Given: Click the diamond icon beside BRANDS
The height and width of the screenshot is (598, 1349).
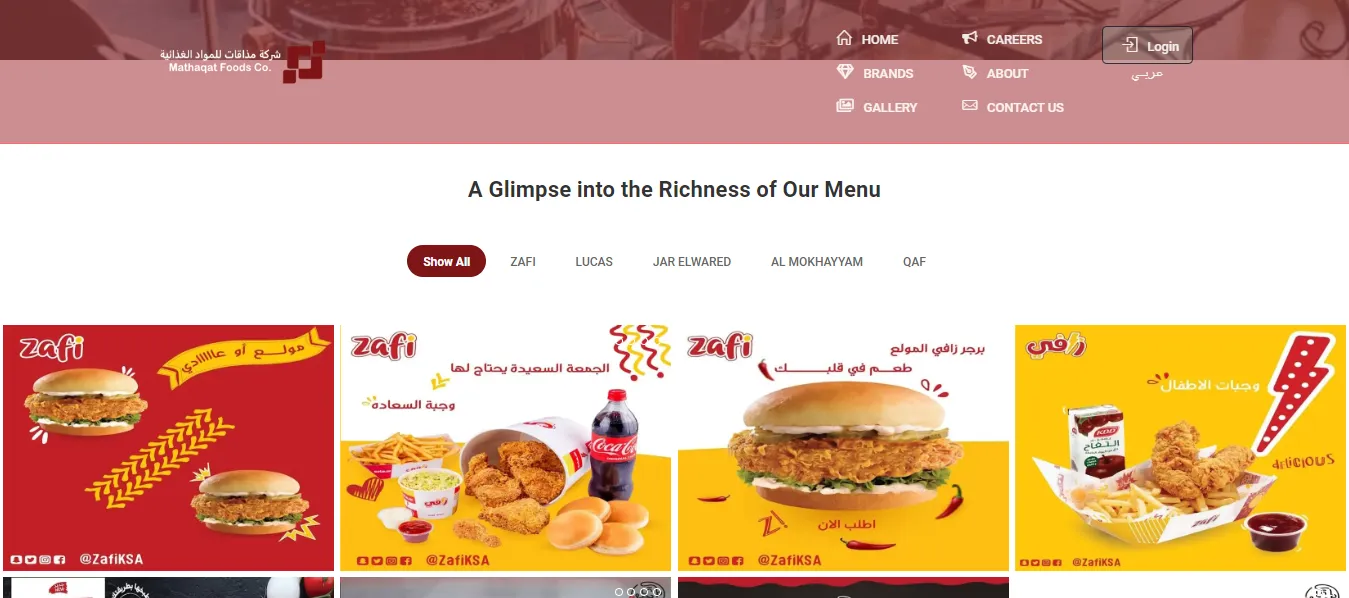Looking at the screenshot, I should pyautogui.click(x=845, y=72).
